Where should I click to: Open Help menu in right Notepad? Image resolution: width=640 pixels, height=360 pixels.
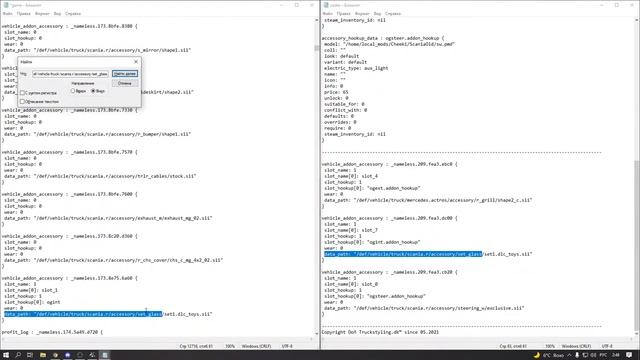point(393,13)
